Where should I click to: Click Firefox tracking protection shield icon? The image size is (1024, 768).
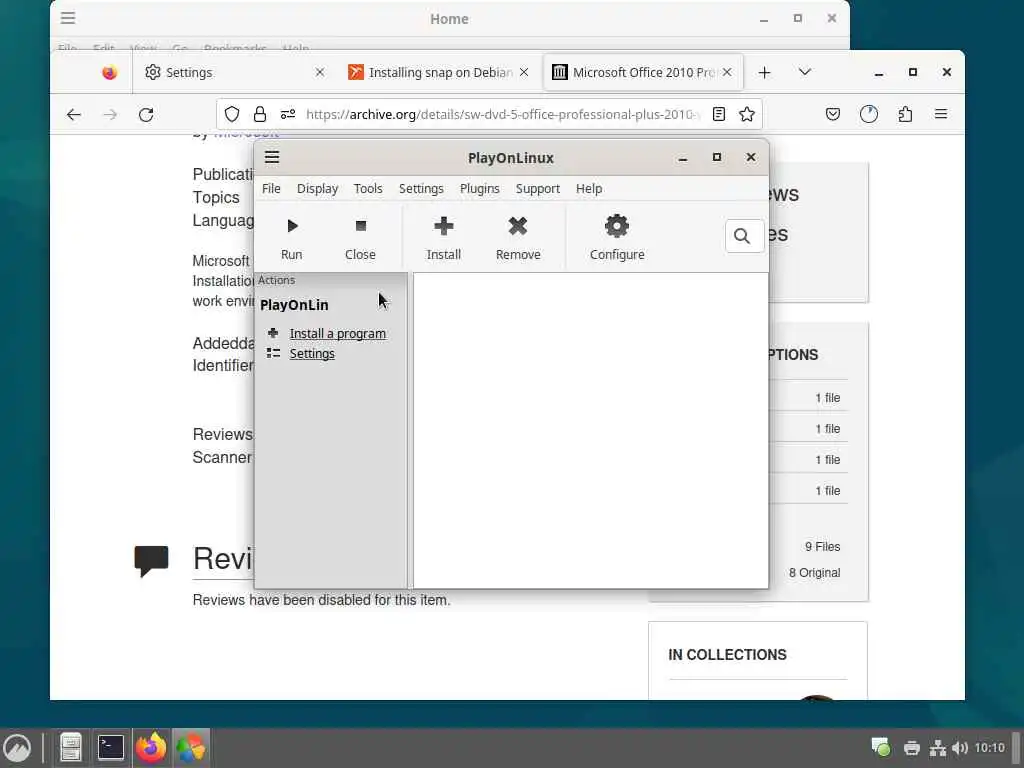coord(232,114)
